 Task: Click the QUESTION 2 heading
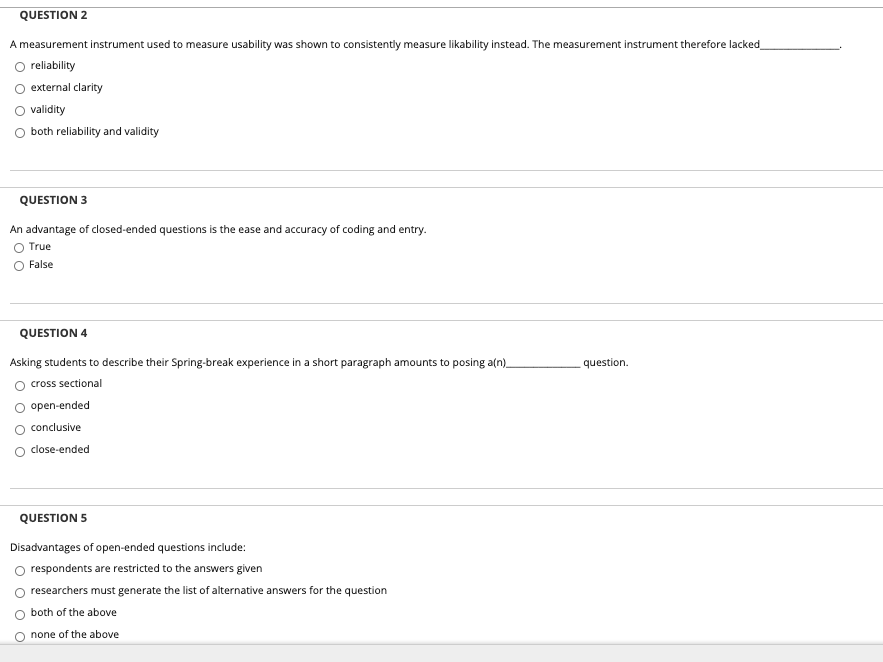point(53,15)
